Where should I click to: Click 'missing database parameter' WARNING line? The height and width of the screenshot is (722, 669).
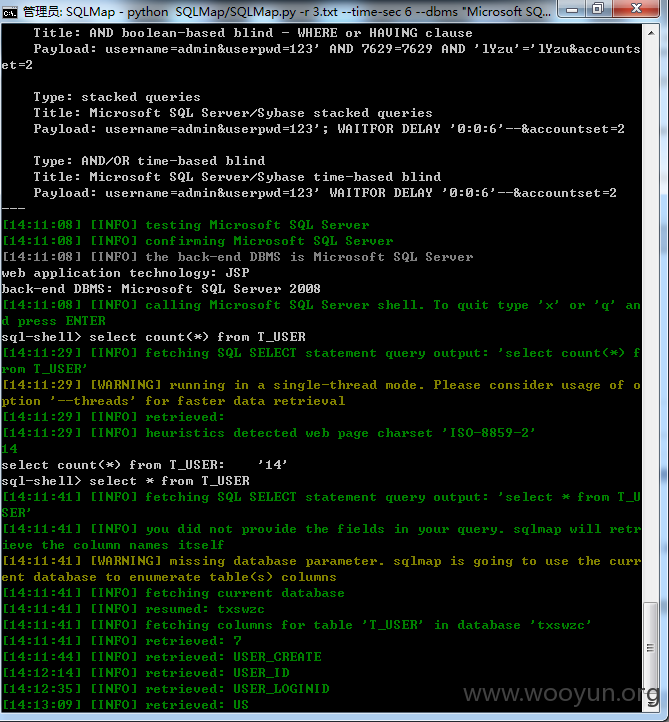[x=321, y=569]
